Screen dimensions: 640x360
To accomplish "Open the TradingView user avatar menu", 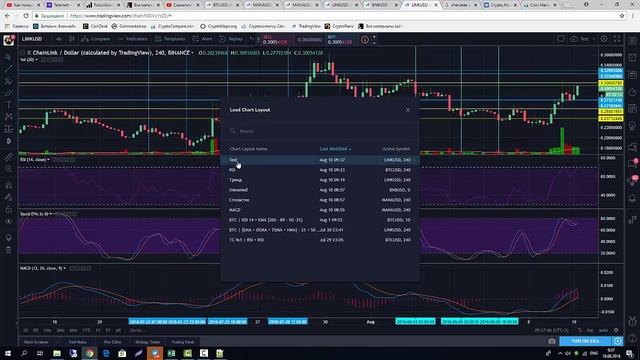I will [x=9, y=40].
